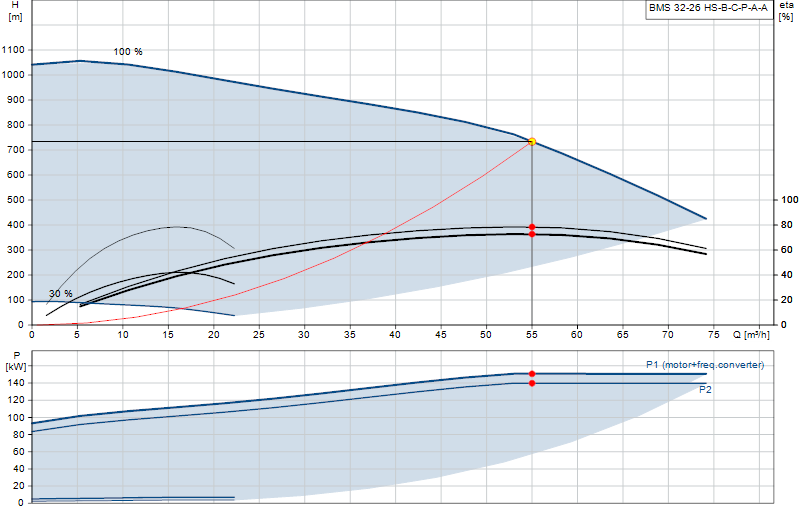
Task: Select red dot on lower efficiency curve
Action: [x=532, y=234]
